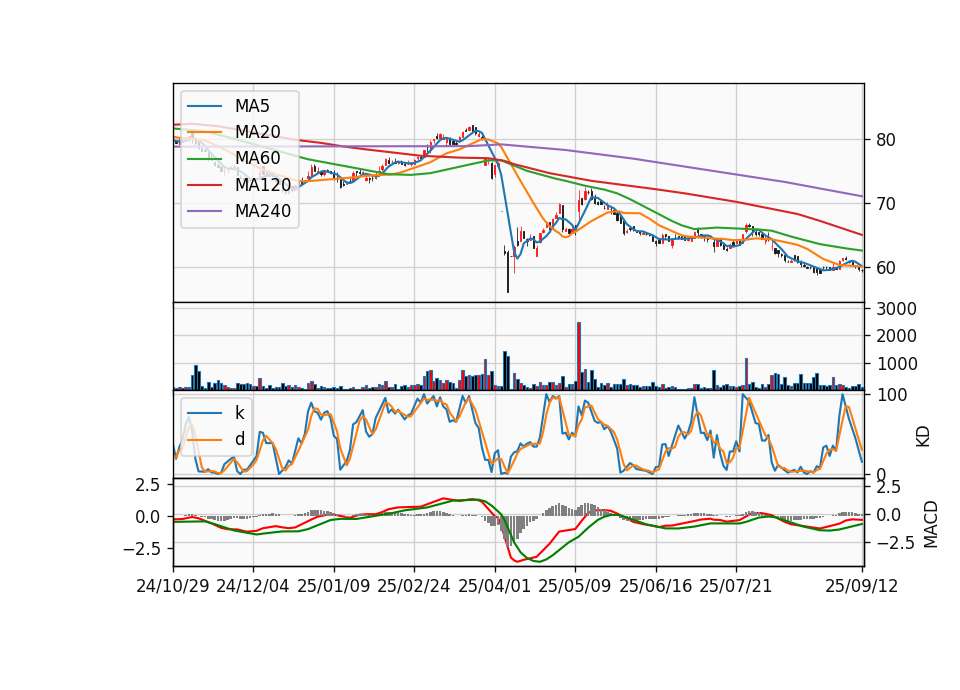Click the 24/10/29 date axis label
This screenshot has width=960, height=690.
[x=173, y=586]
